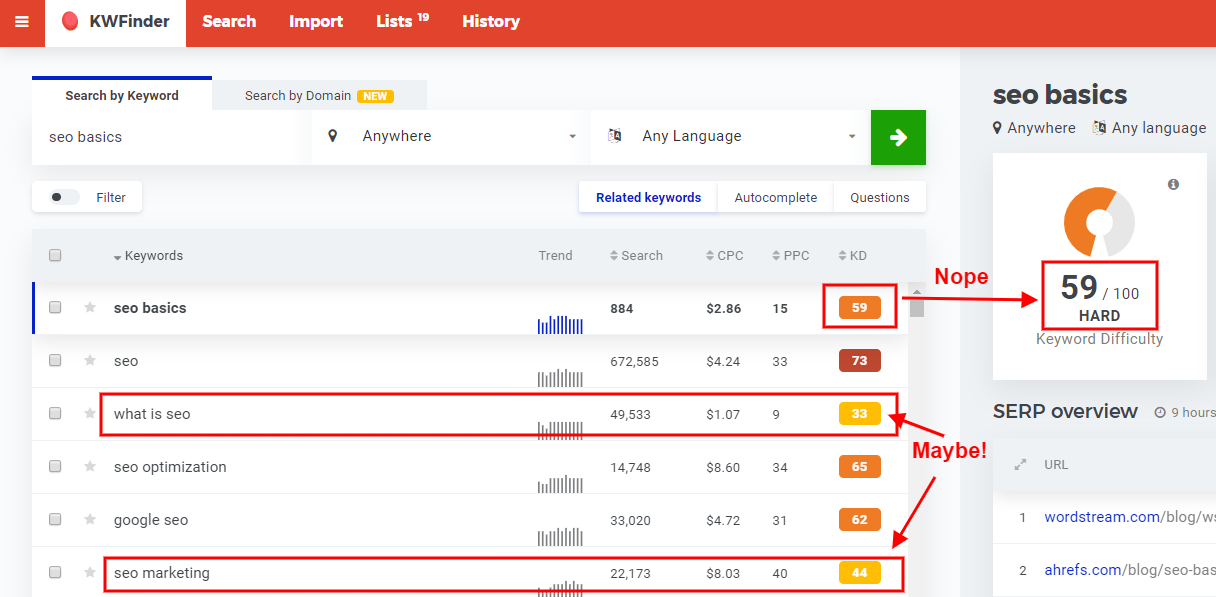The width and height of the screenshot is (1216, 597).
Task: Toggle the Filter switch
Action: [x=65, y=198]
